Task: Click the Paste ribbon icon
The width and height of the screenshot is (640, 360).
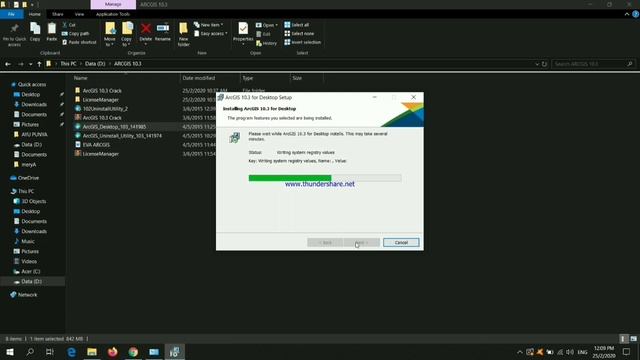Action: 51,28
